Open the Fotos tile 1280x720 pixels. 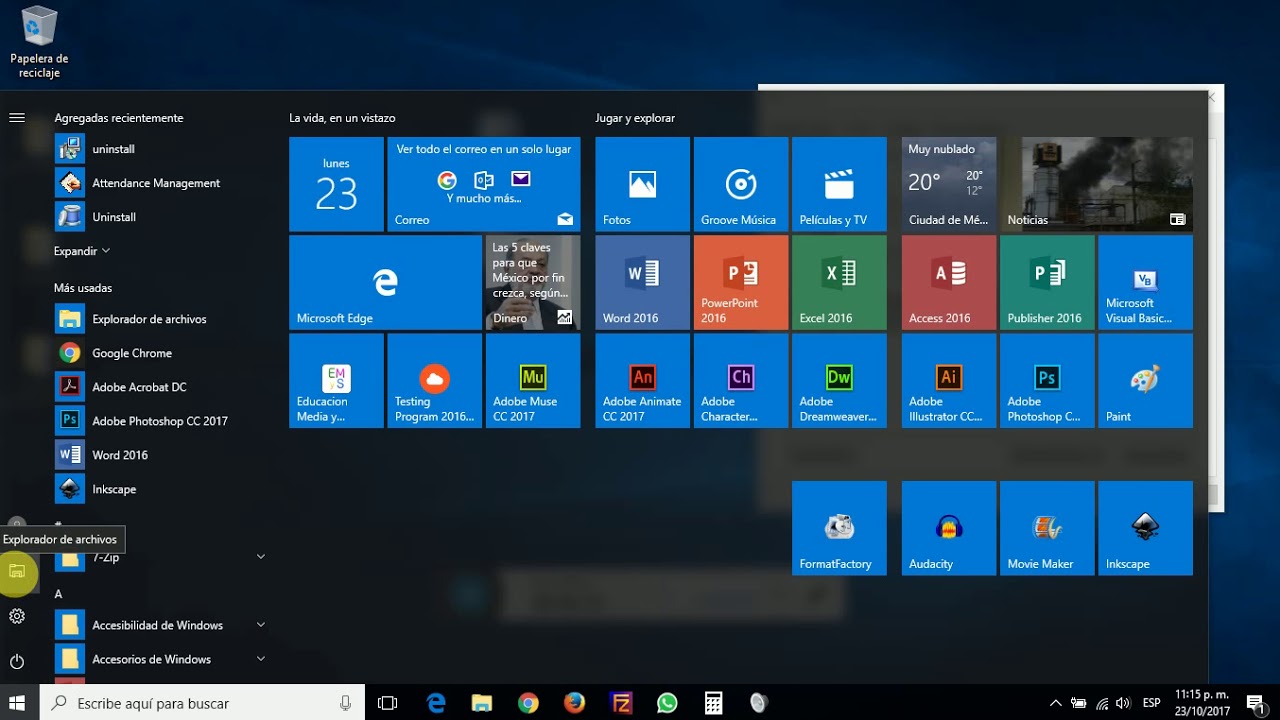(x=642, y=184)
